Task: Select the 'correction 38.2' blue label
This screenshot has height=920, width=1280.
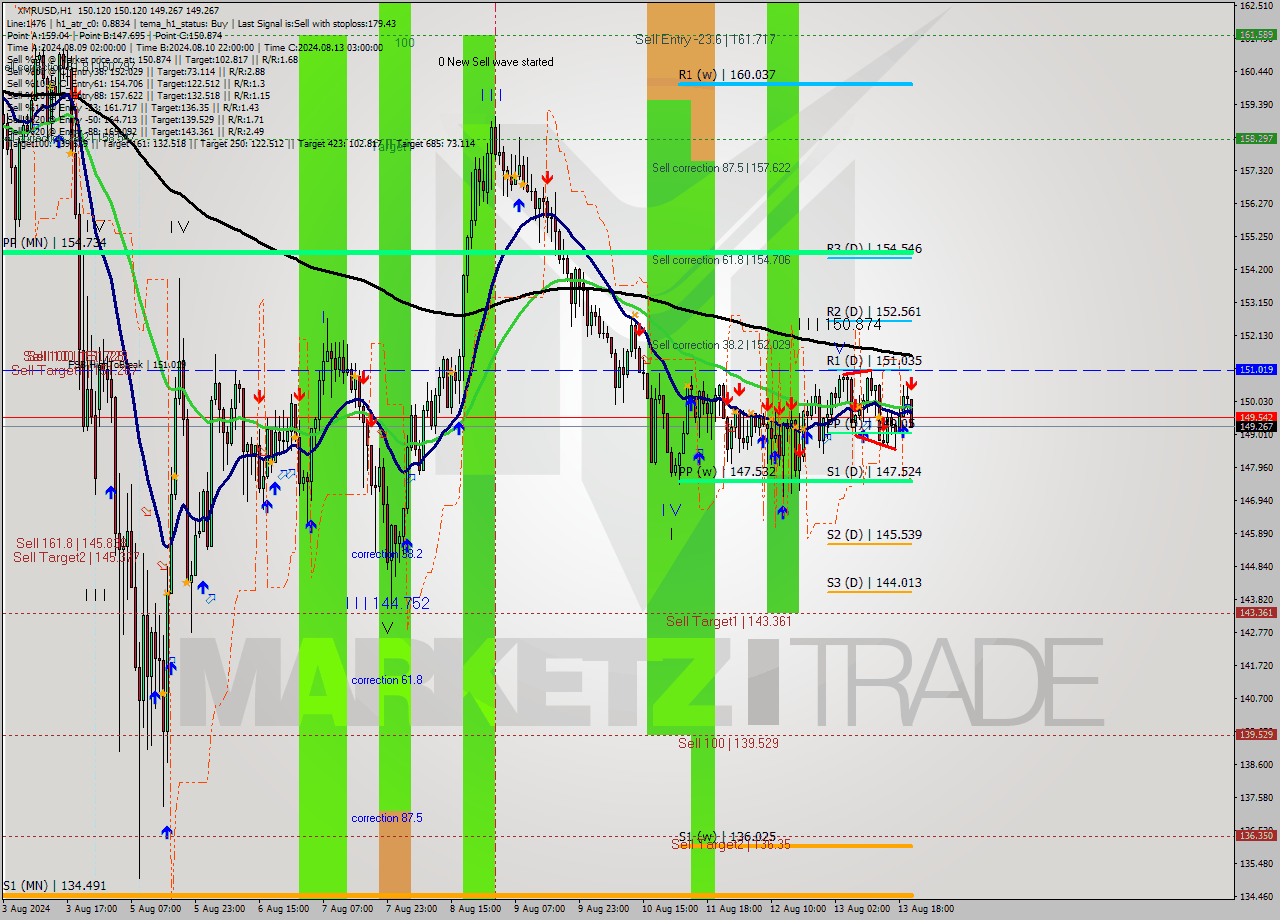Action: [387, 554]
